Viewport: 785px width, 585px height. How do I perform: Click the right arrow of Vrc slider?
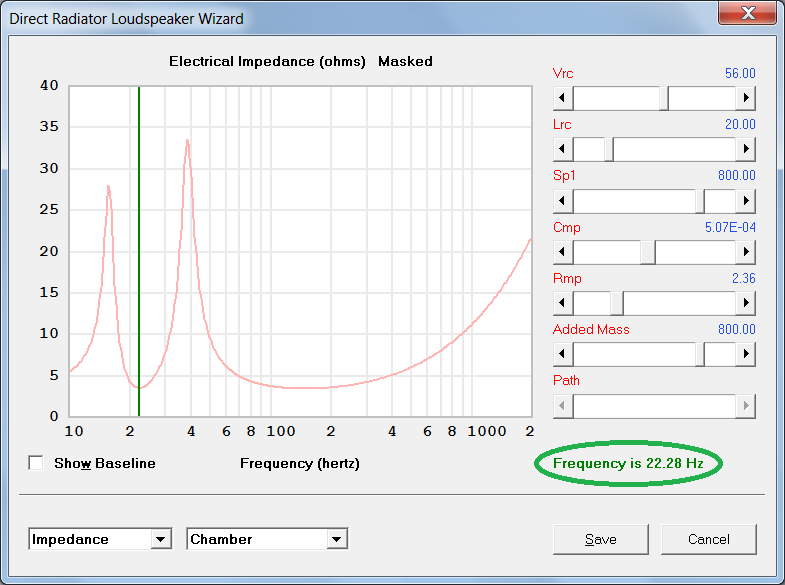[x=745, y=98]
